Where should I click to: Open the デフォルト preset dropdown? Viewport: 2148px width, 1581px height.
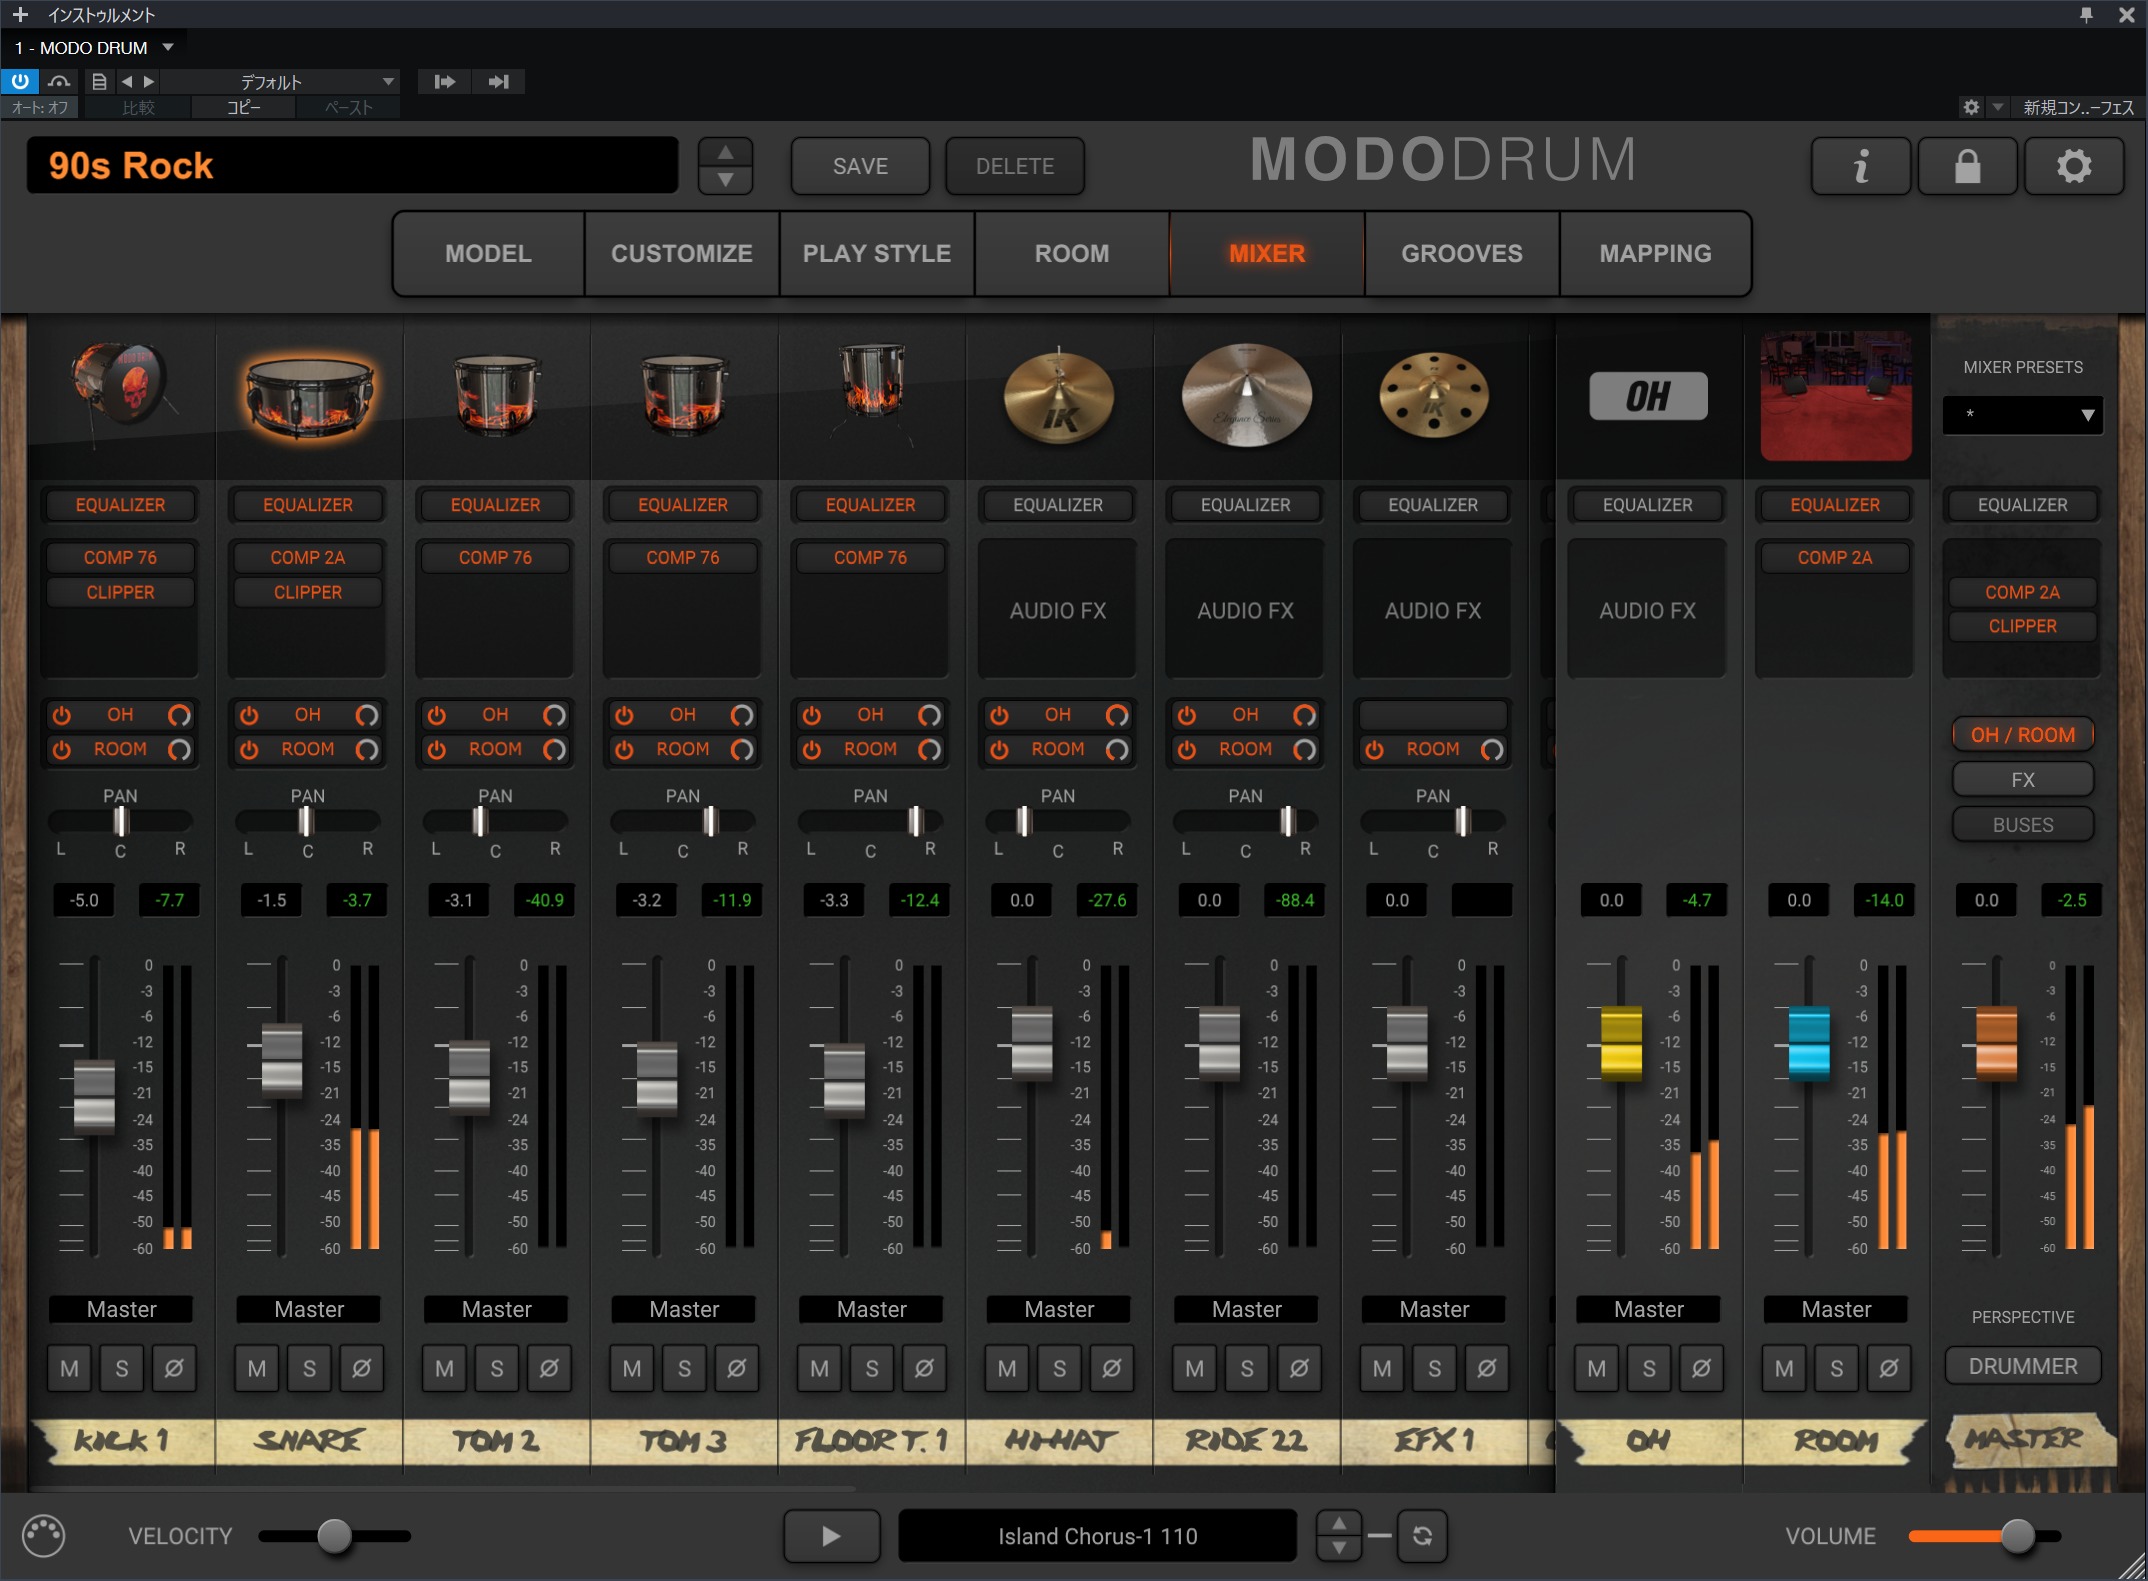[280, 81]
